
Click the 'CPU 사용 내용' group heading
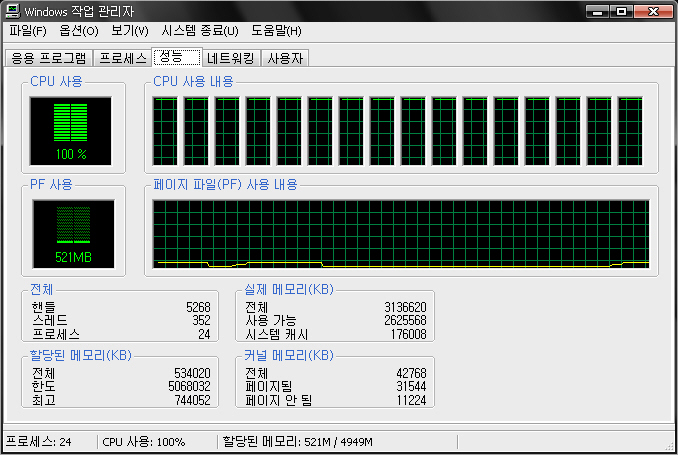point(193,81)
